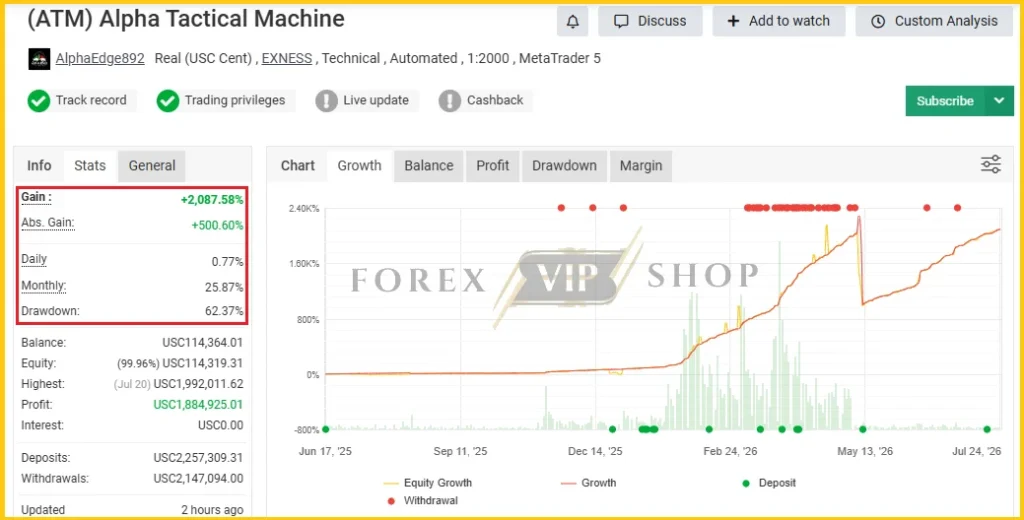Viewport: 1024px width, 520px height.
Task: Open the Drawdown chart tab
Action: 564,166
